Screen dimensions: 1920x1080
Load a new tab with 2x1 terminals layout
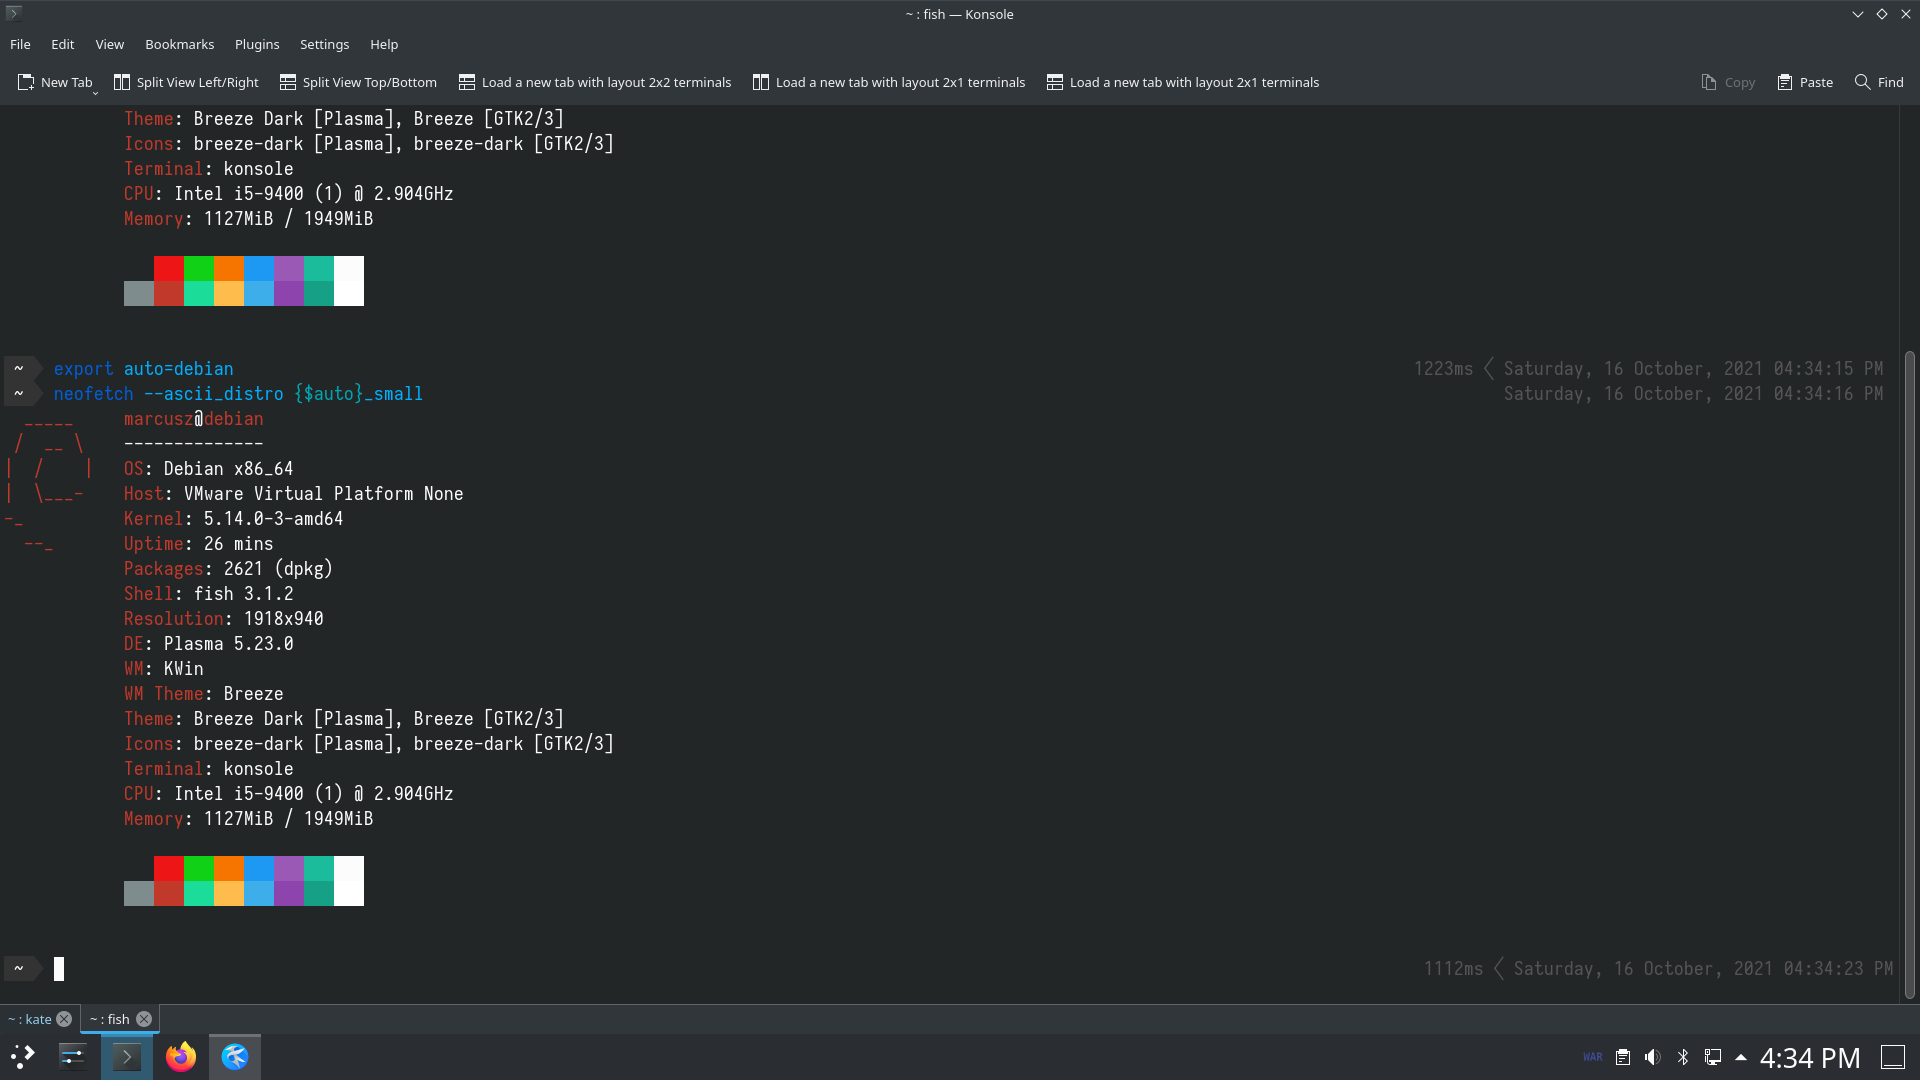(x=888, y=82)
